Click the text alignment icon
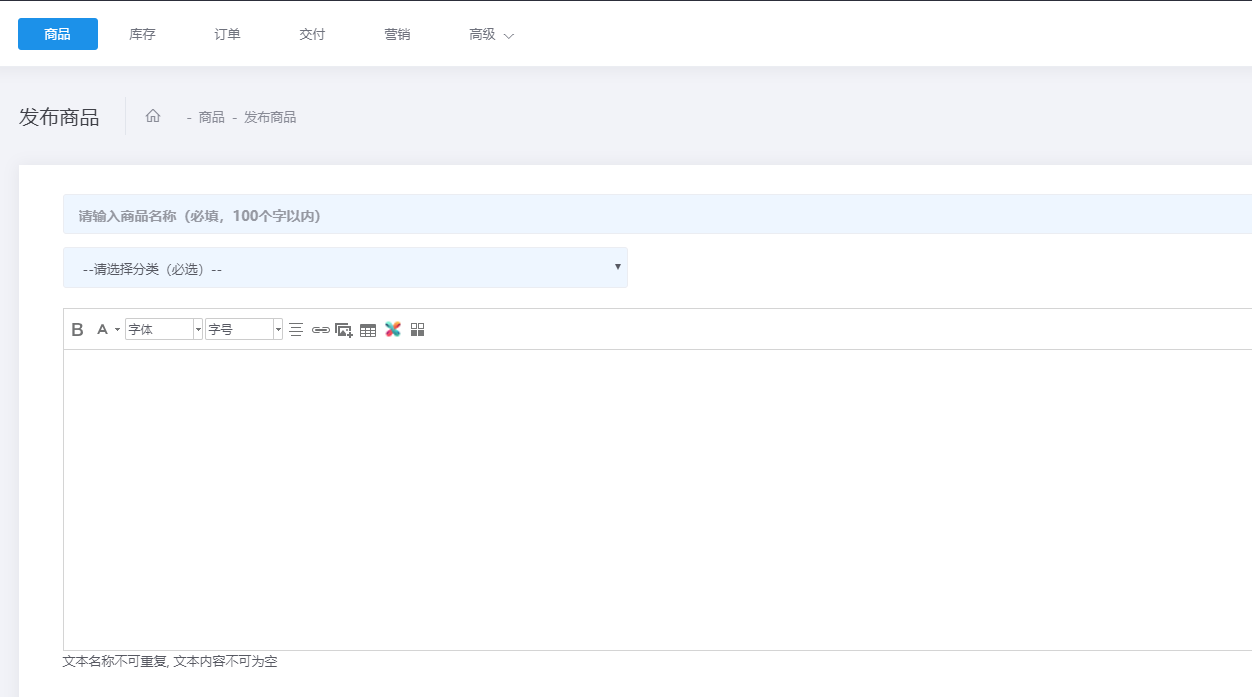 click(296, 330)
